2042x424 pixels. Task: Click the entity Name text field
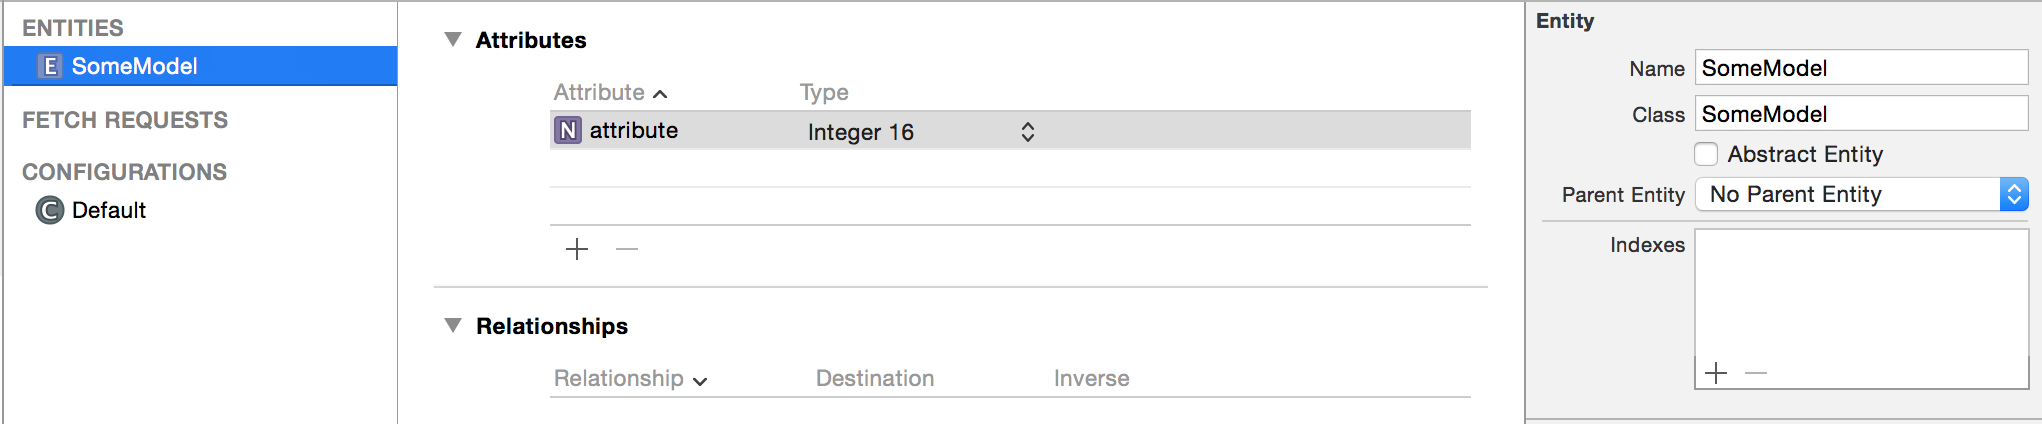pyautogui.click(x=1861, y=68)
